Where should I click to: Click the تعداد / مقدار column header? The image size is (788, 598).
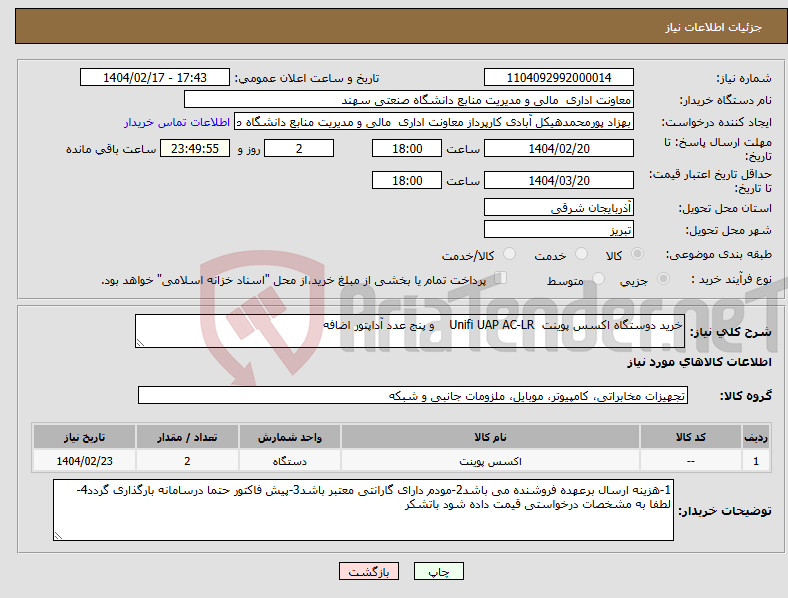point(187,437)
